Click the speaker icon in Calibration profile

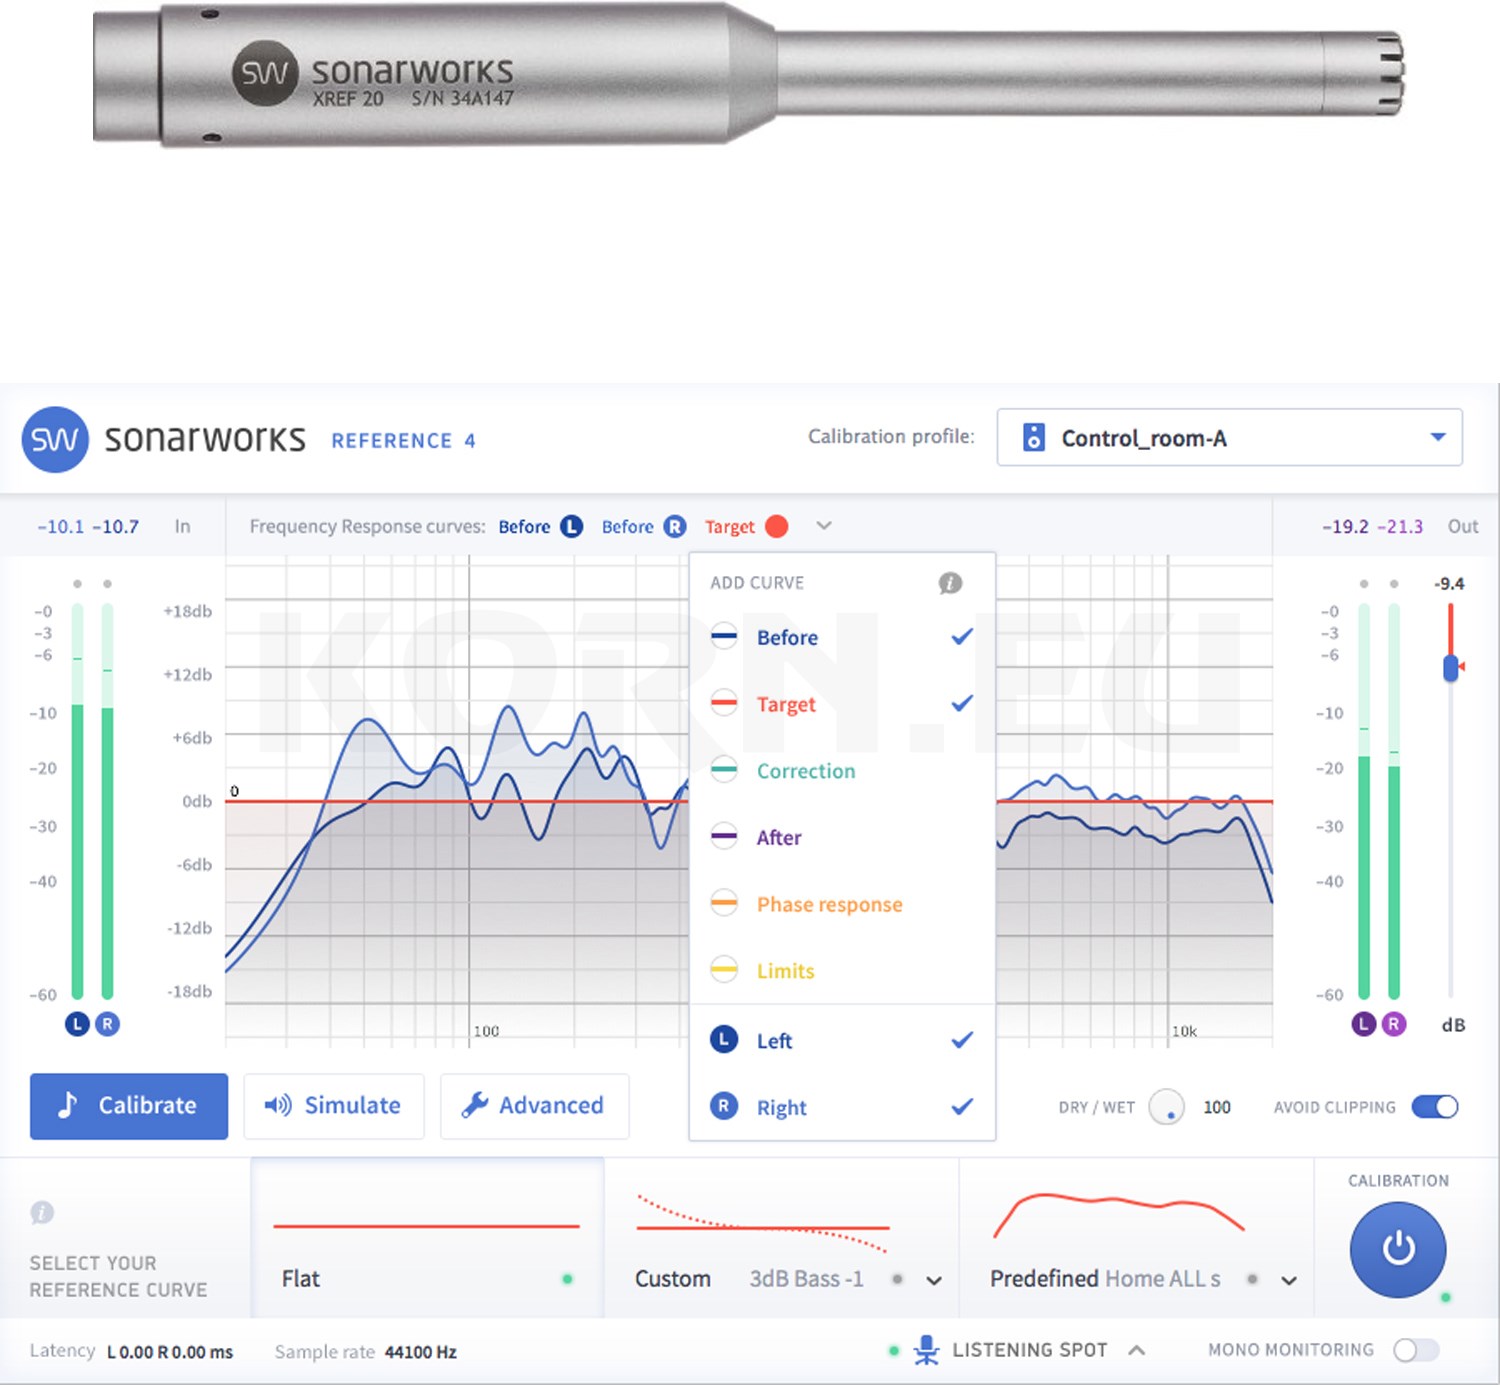pyautogui.click(x=1034, y=437)
